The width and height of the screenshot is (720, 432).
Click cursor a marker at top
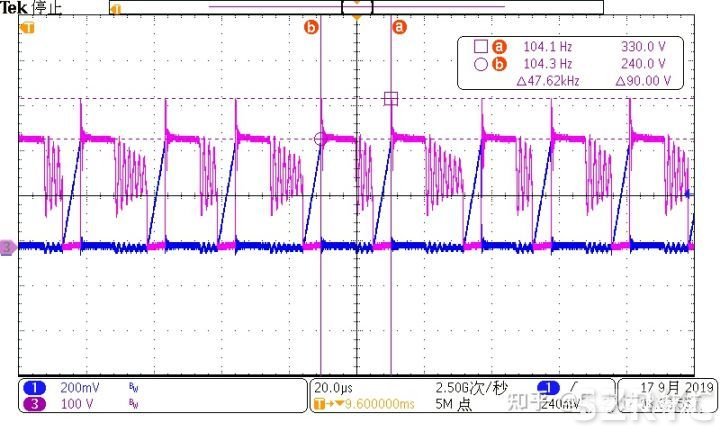pyautogui.click(x=400, y=28)
